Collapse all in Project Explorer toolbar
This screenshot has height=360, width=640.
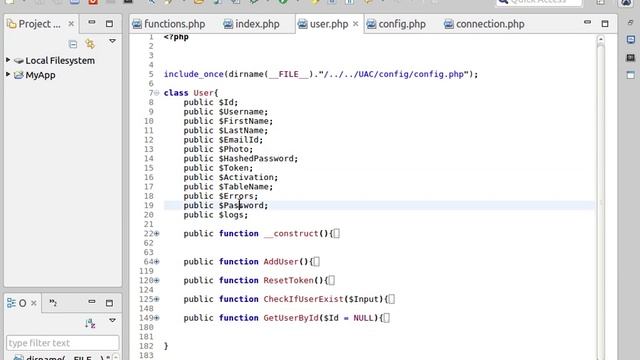[x=73, y=44]
